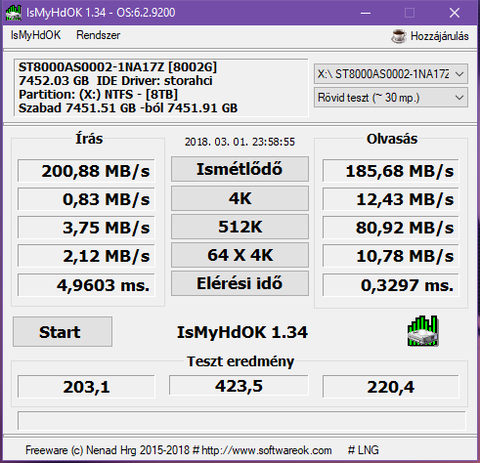Expand the X:\ ST8000AS0002 drive dropdown
This screenshot has height=463, width=480.
[x=391, y=74]
